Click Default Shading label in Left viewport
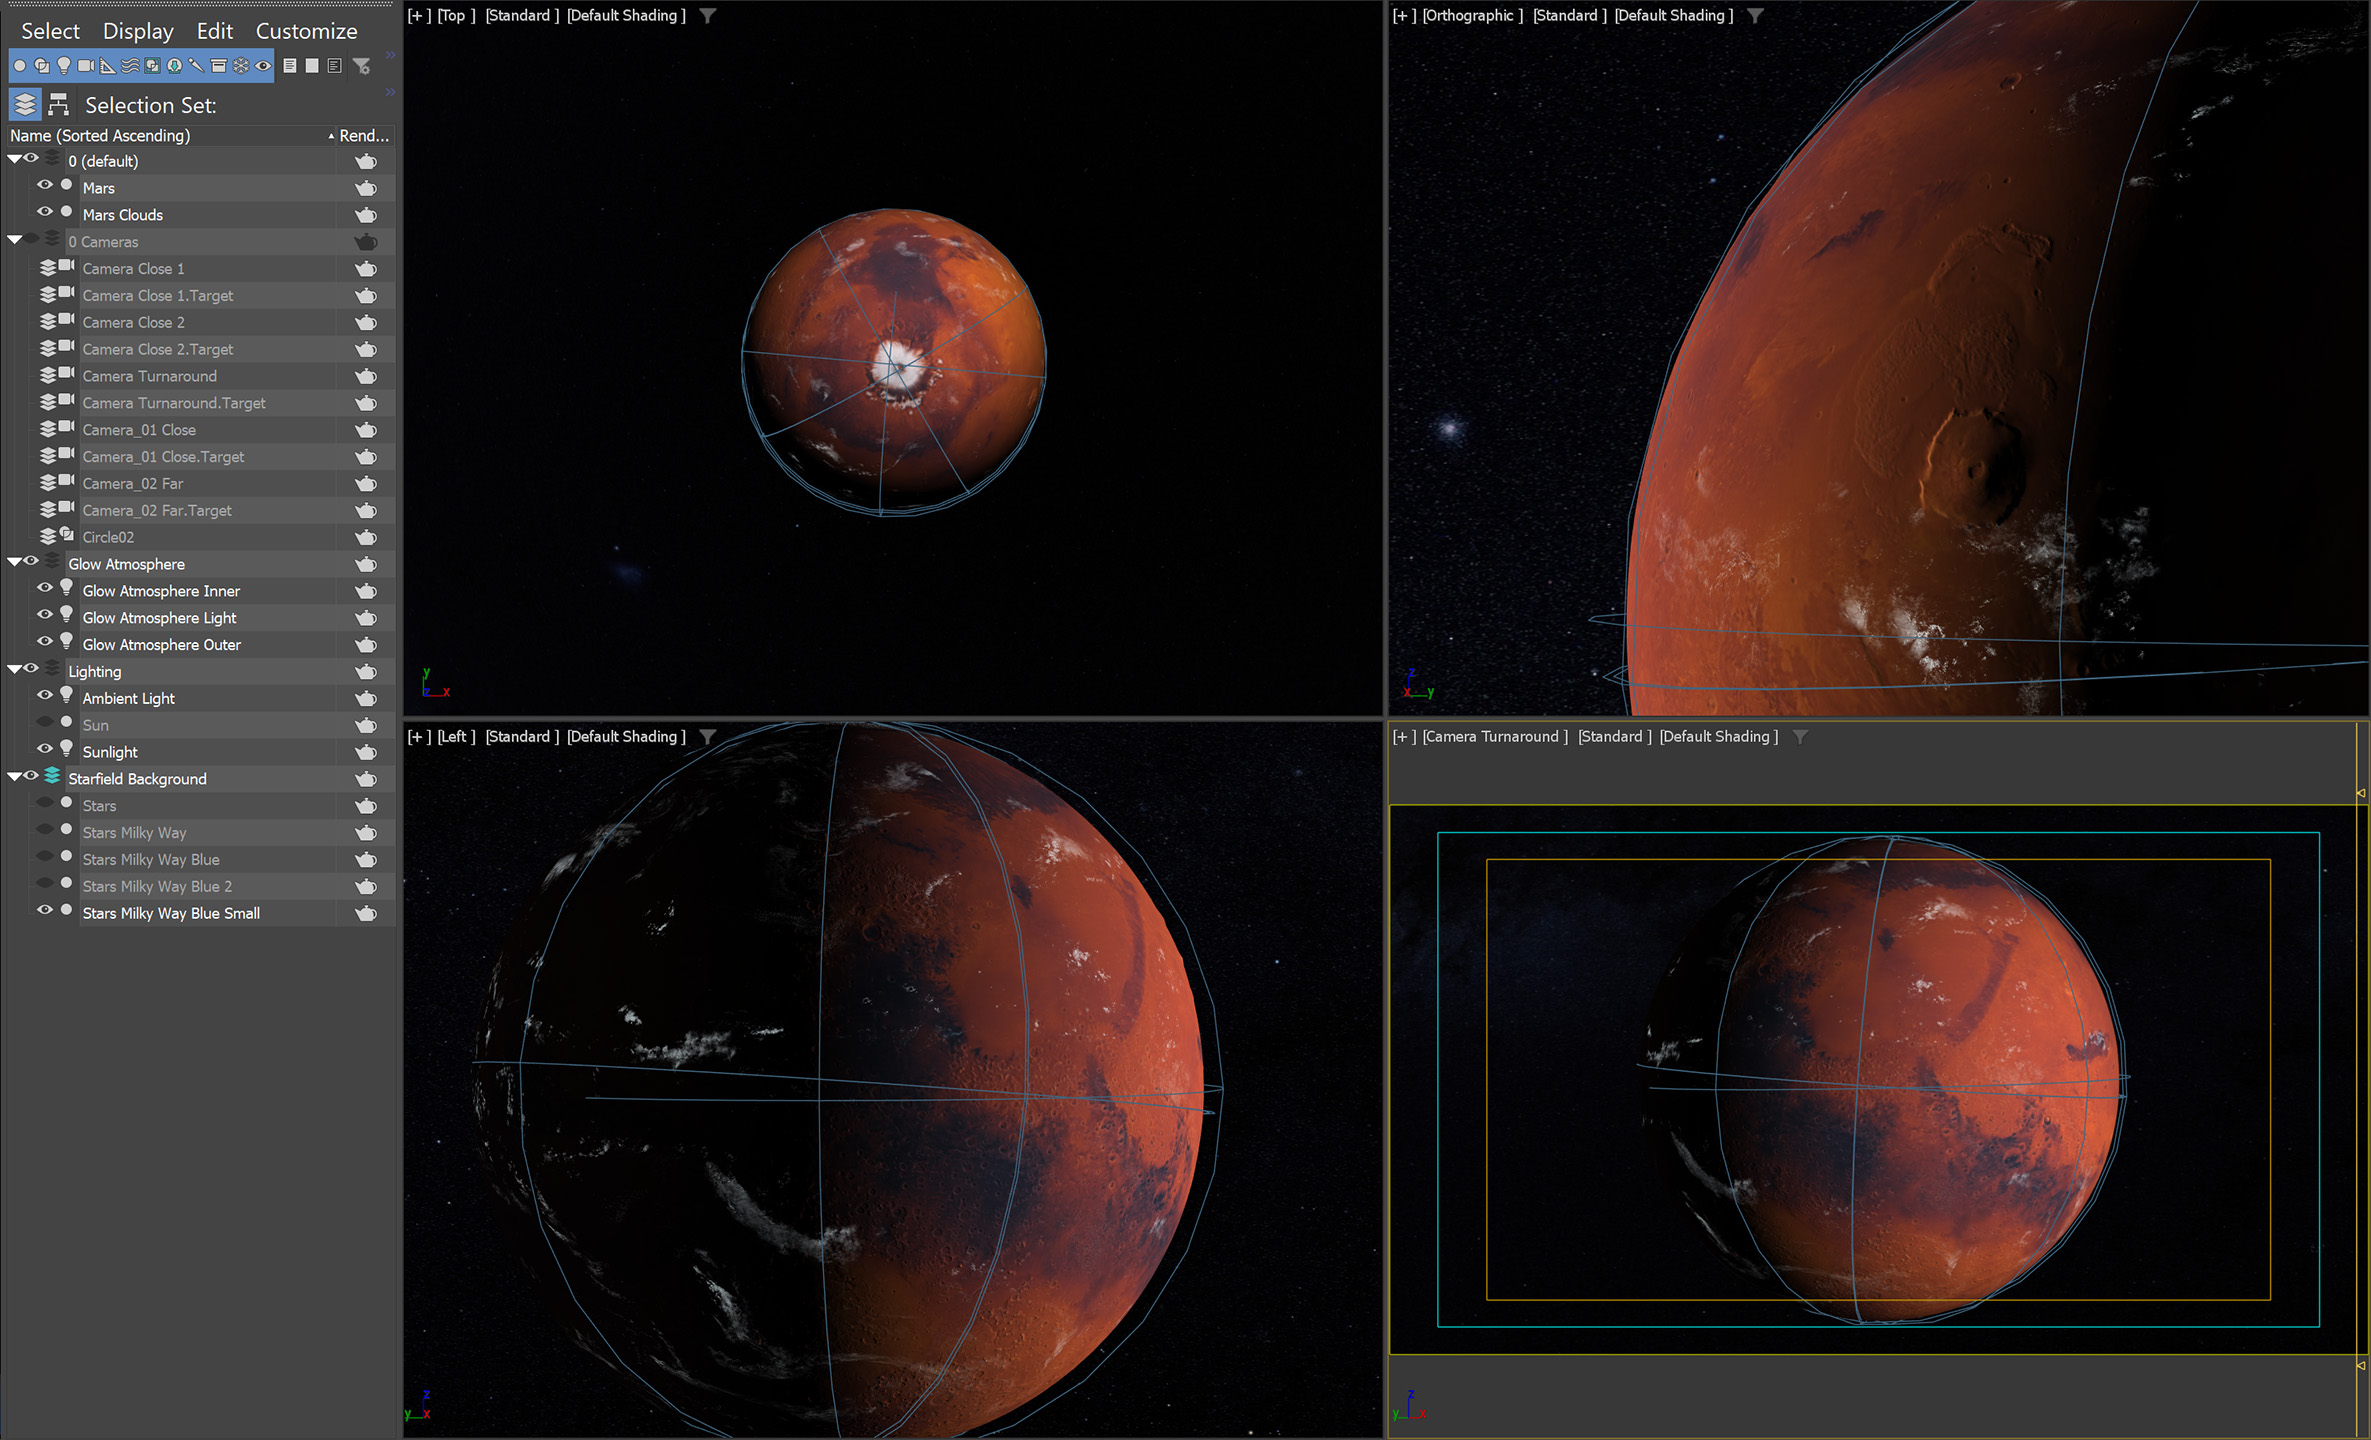The height and width of the screenshot is (1440, 2371). (626, 737)
